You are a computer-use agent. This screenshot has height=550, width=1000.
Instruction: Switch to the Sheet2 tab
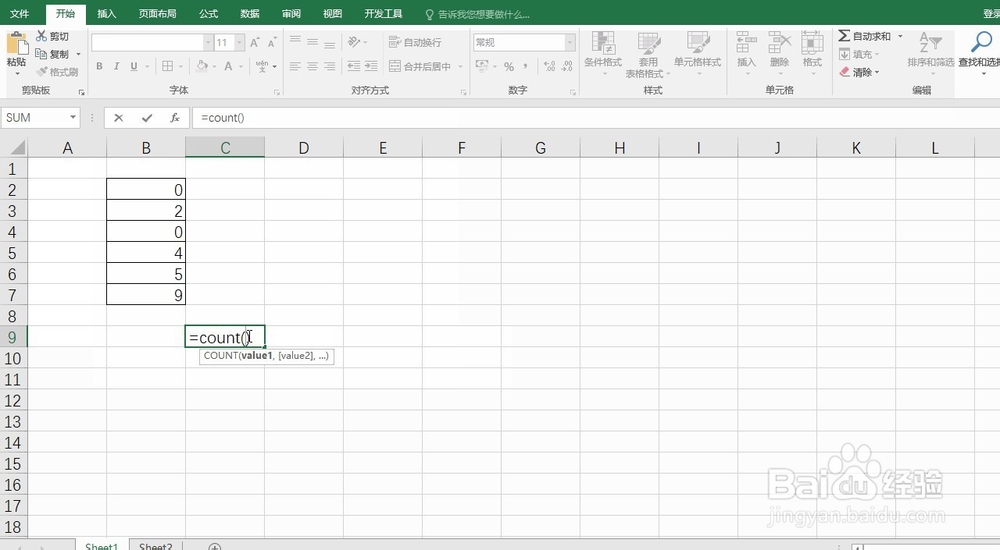pos(156,546)
